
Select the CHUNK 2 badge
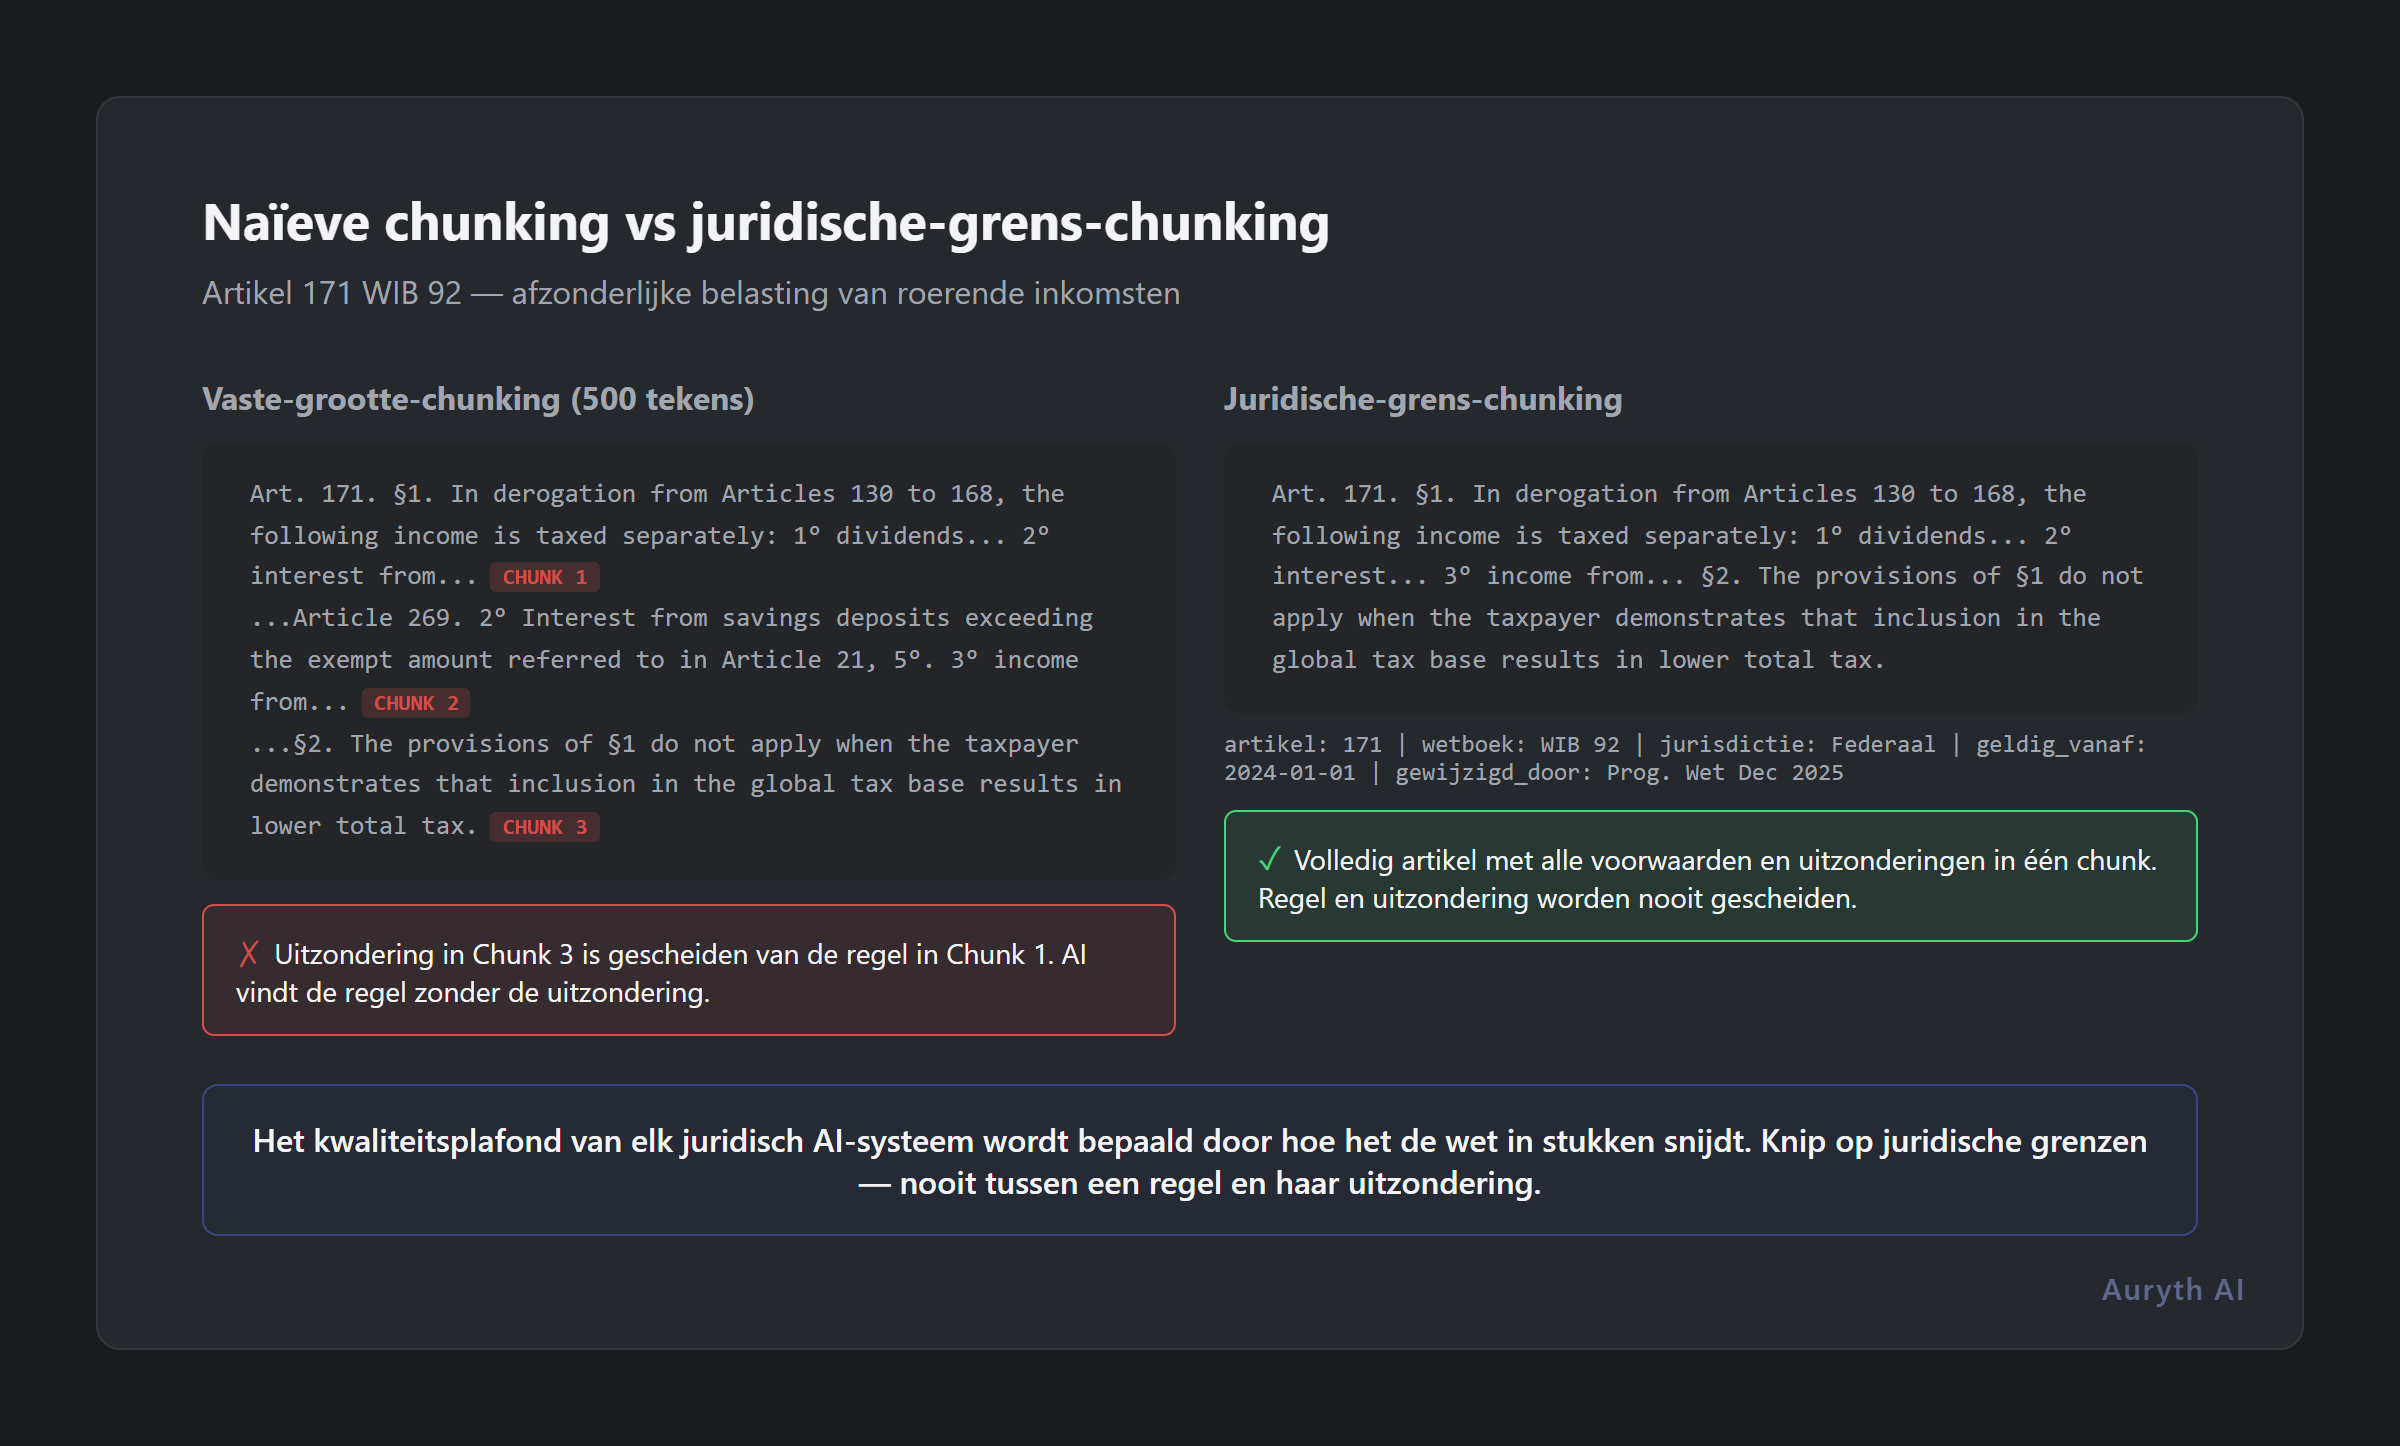(416, 702)
